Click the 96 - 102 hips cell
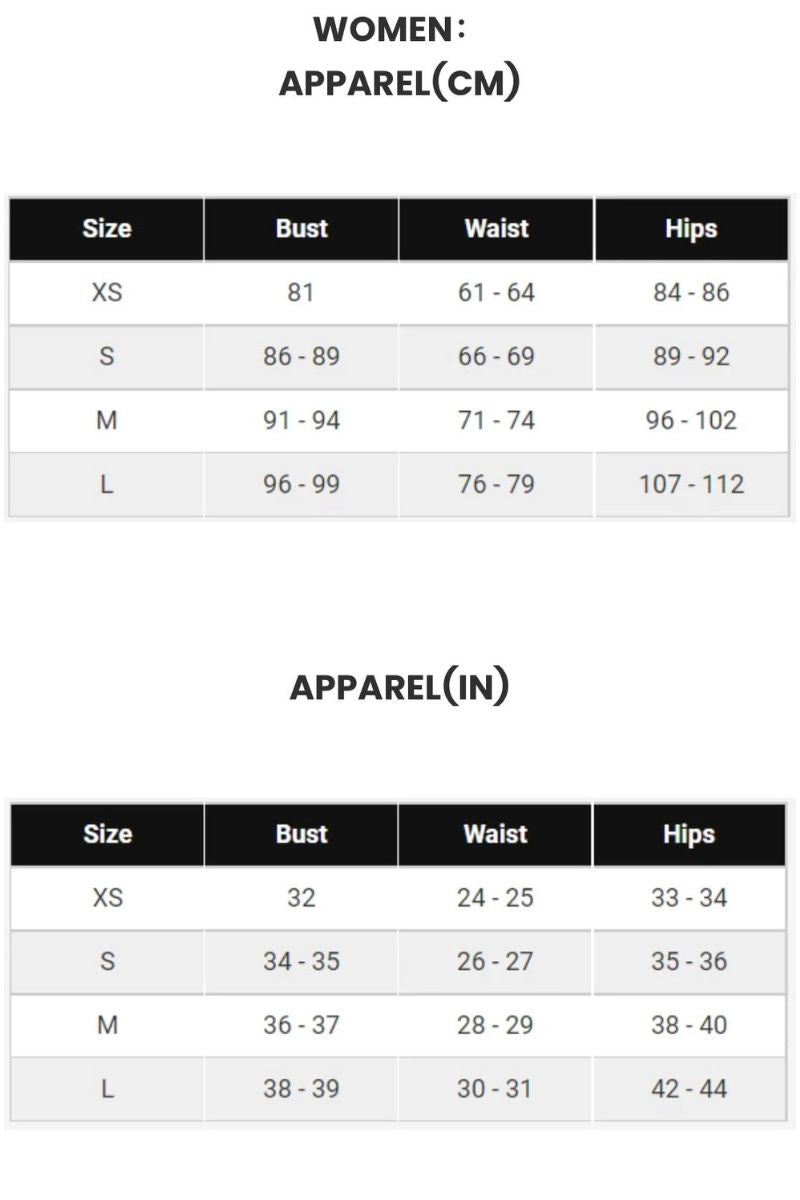Viewport: 800px width, 1200px height. click(691, 421)
